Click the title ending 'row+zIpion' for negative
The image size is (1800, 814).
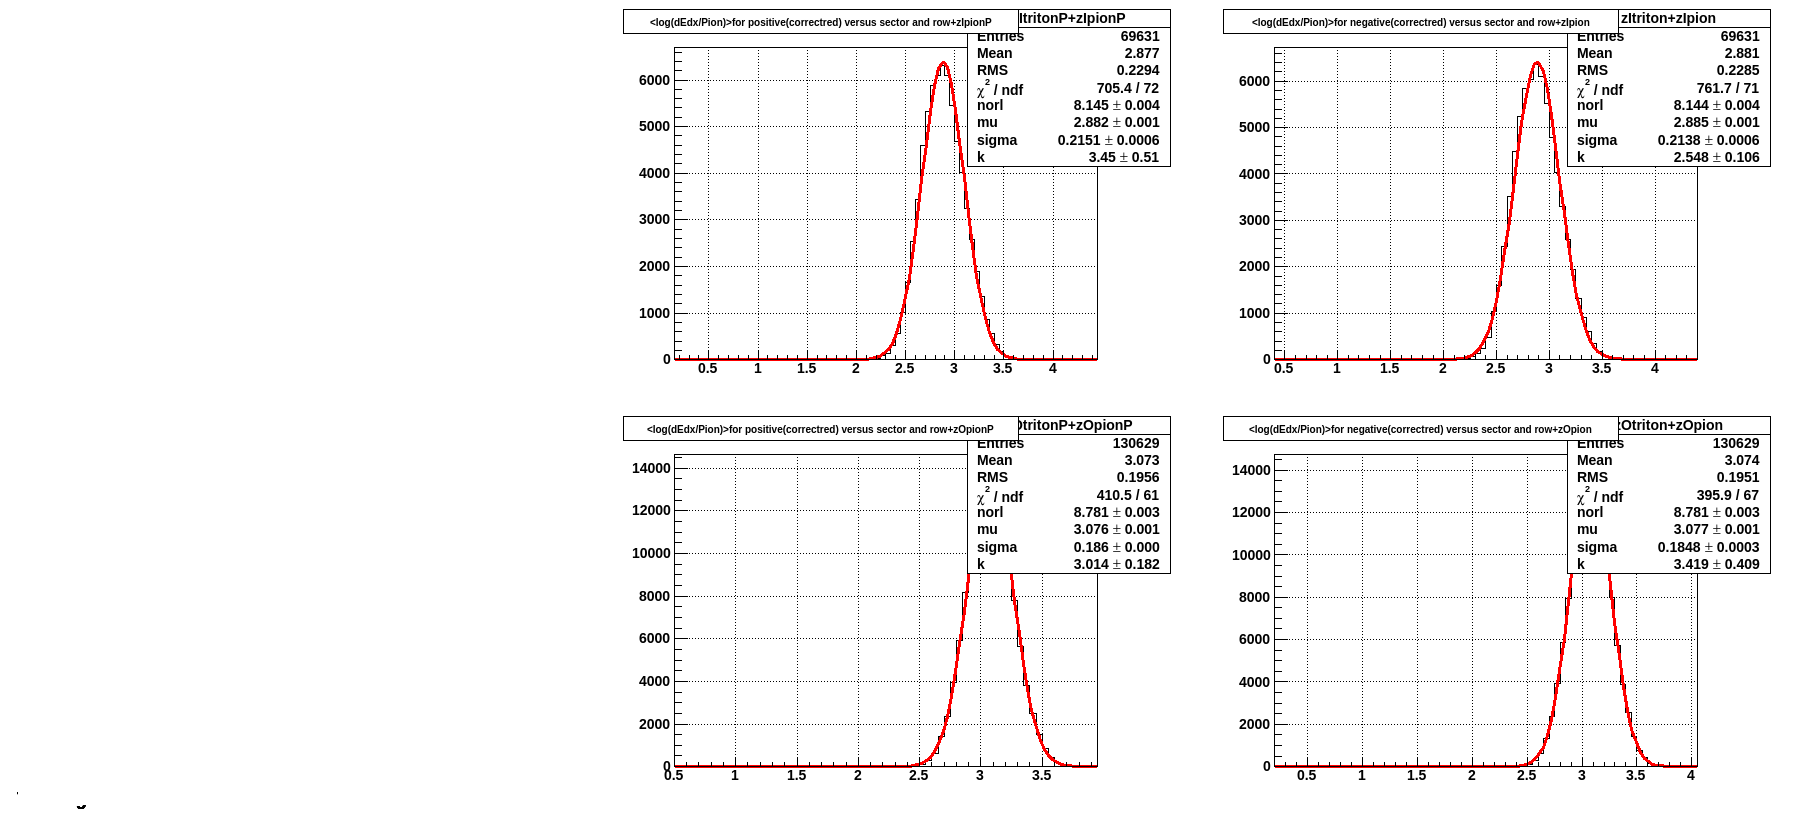(1420, 22)
